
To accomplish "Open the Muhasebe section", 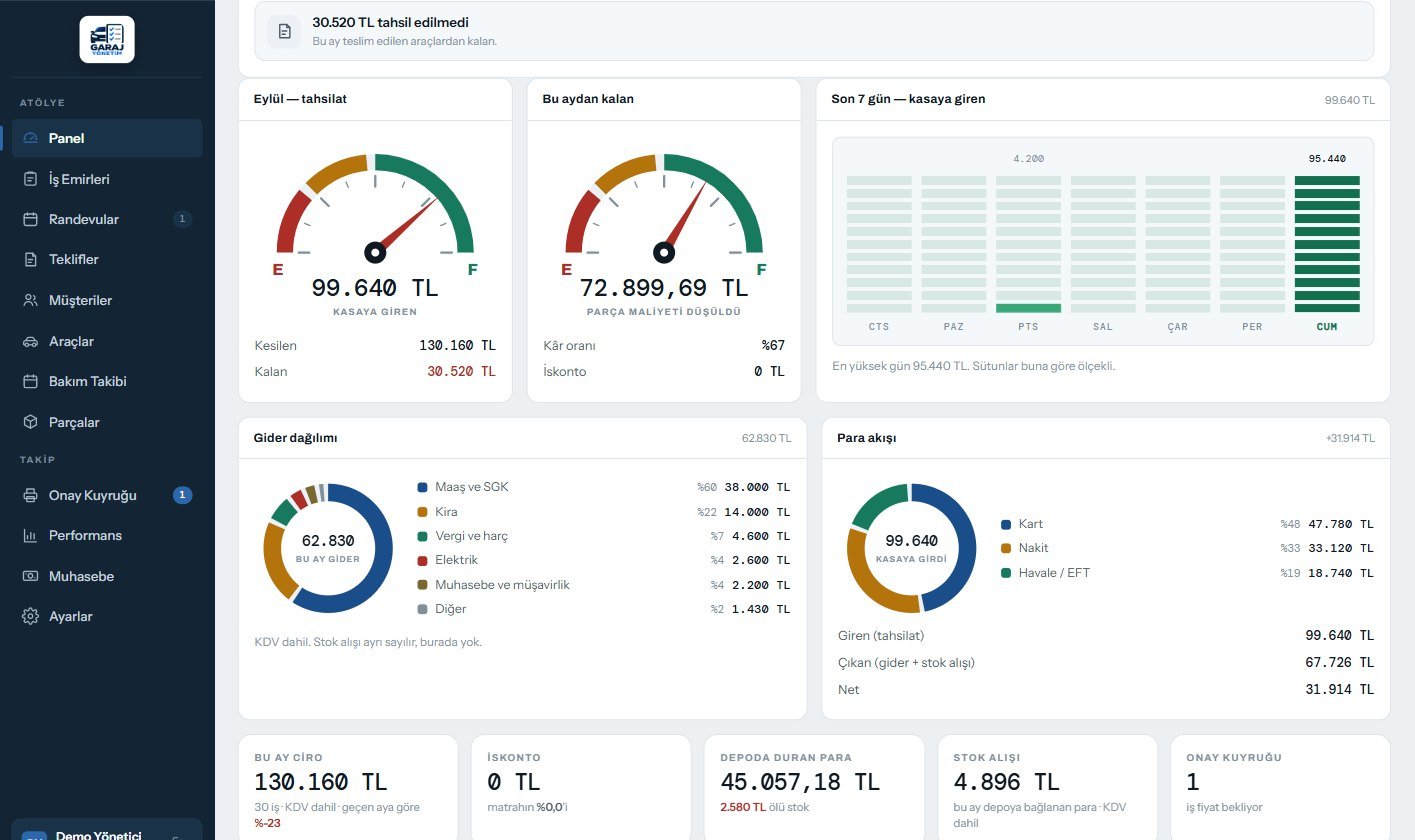I will coord(107,576).
